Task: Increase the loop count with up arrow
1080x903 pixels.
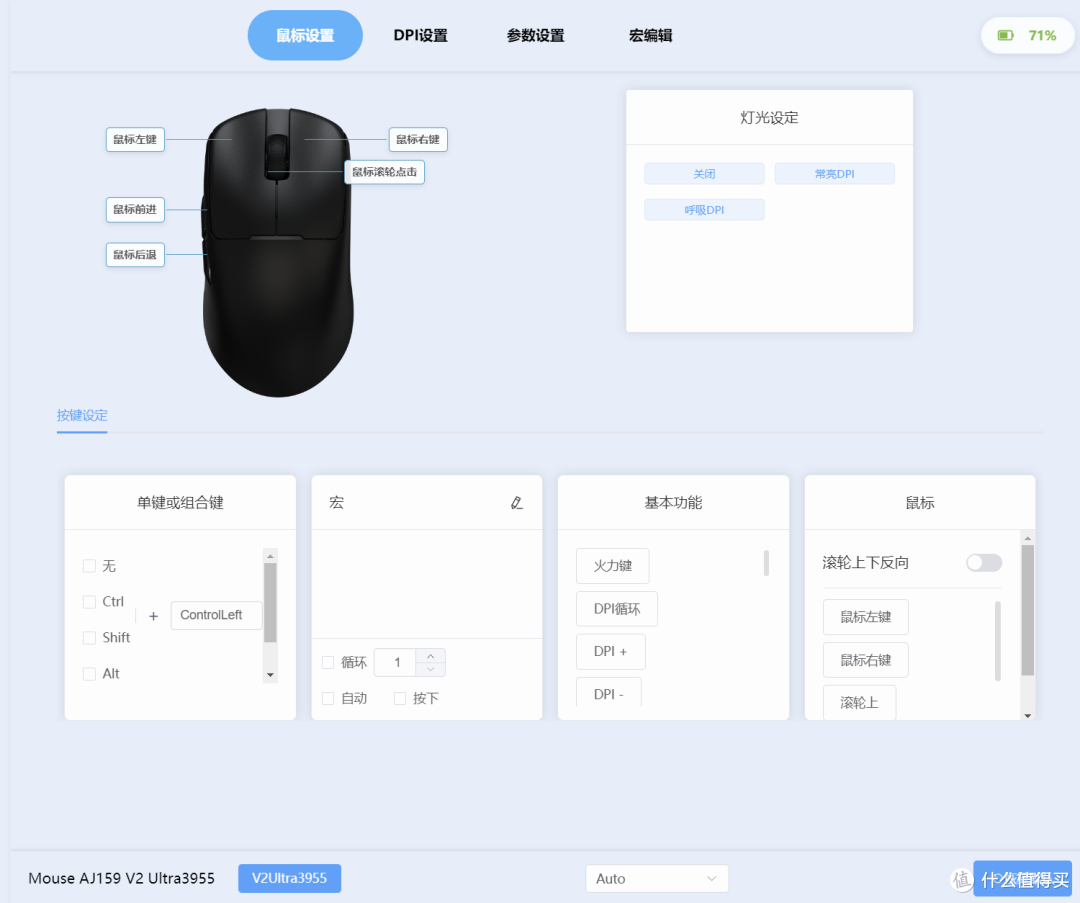Action: 430,656
